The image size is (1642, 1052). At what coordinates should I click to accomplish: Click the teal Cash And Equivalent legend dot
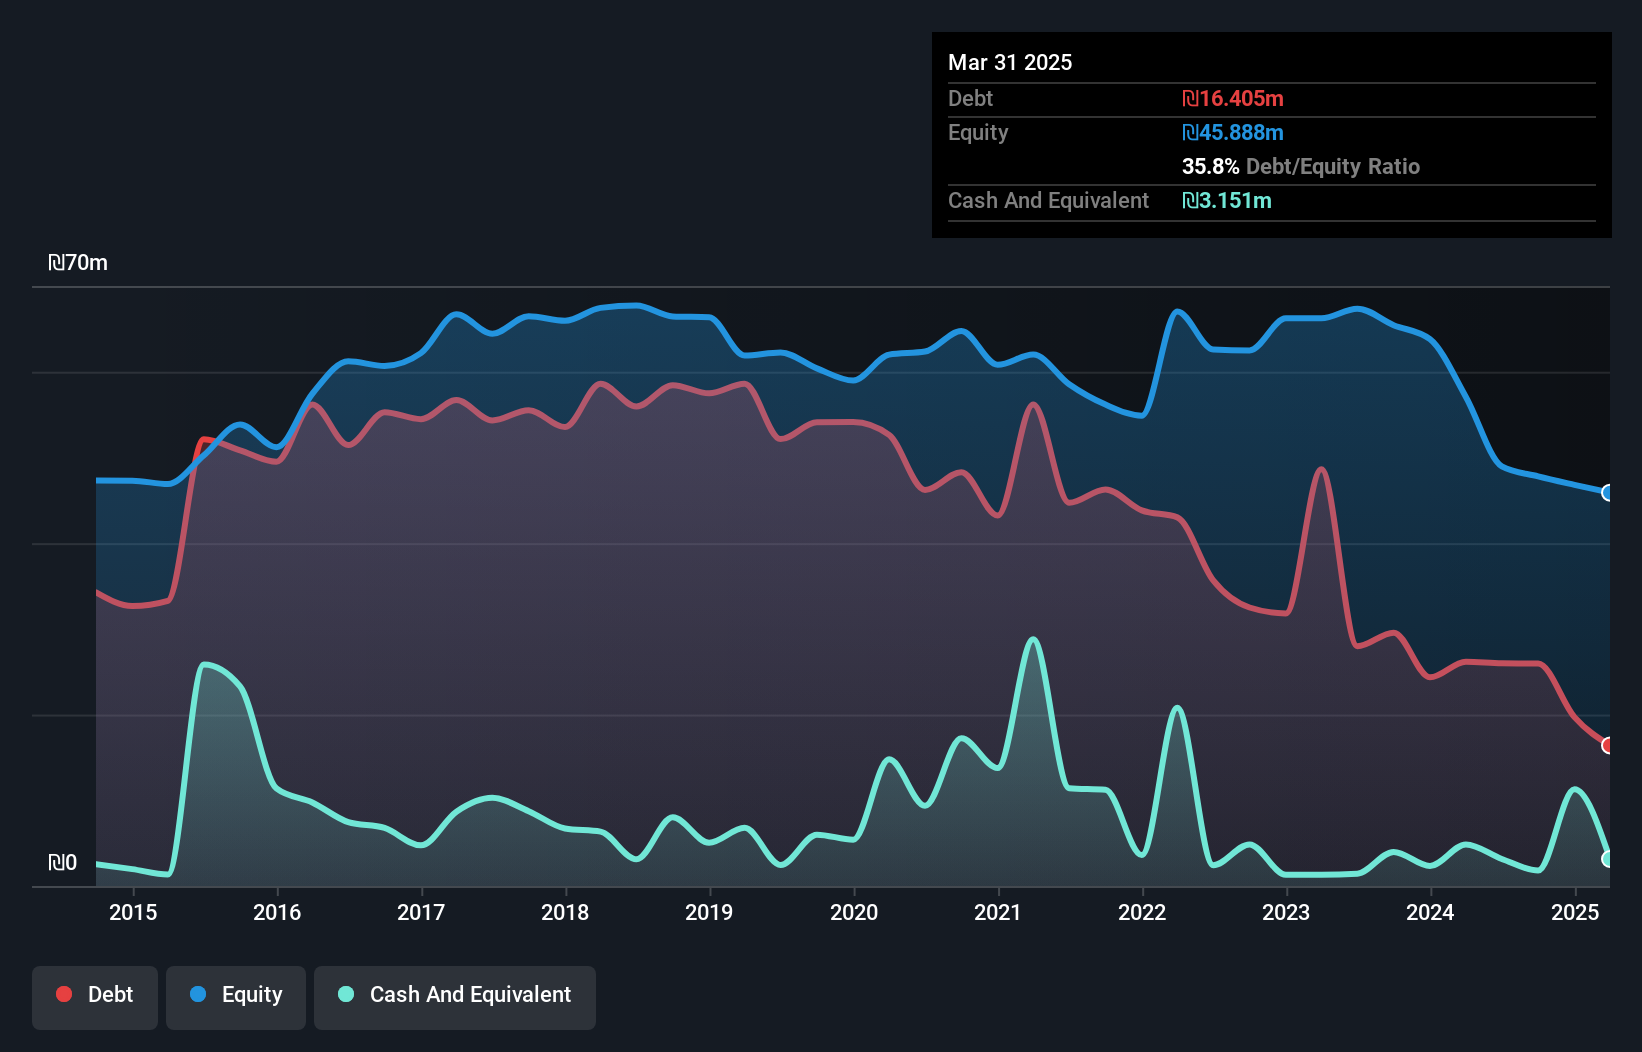(346, 994)
